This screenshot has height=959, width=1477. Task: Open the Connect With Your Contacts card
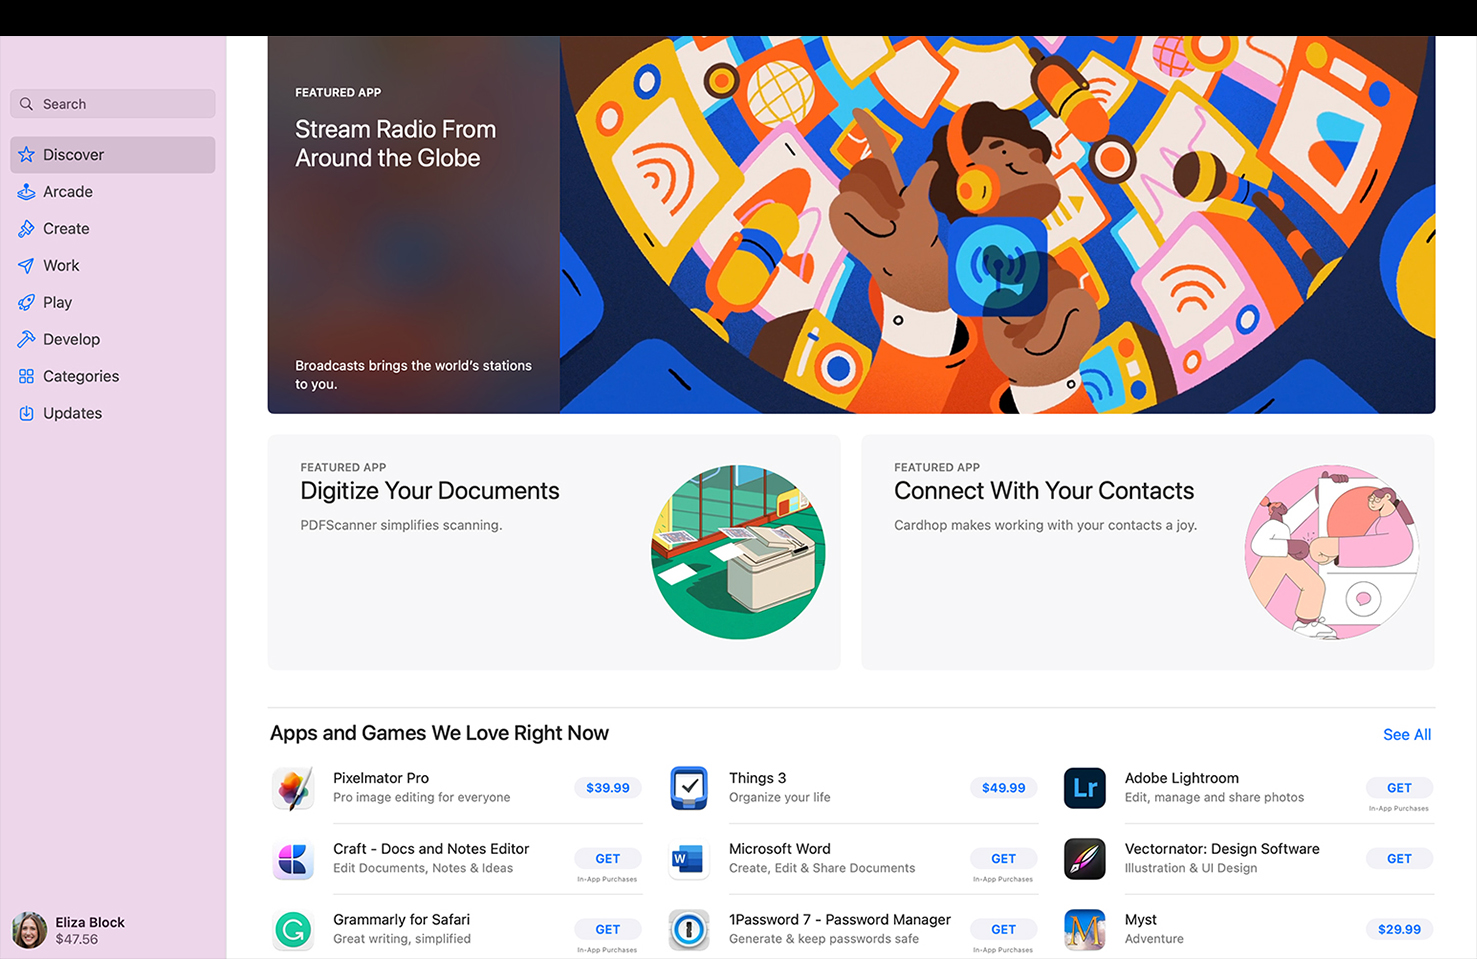pyautogui.click(x=1148, y=552)
